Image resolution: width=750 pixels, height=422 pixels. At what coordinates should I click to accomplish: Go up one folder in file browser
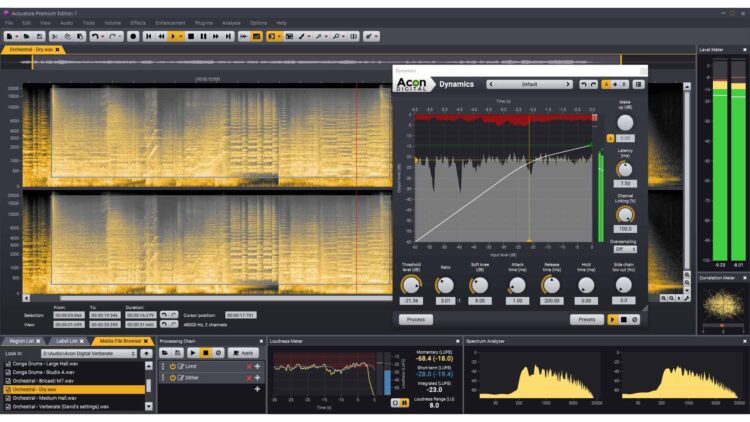pyautogui.click(x=146, y=354)
